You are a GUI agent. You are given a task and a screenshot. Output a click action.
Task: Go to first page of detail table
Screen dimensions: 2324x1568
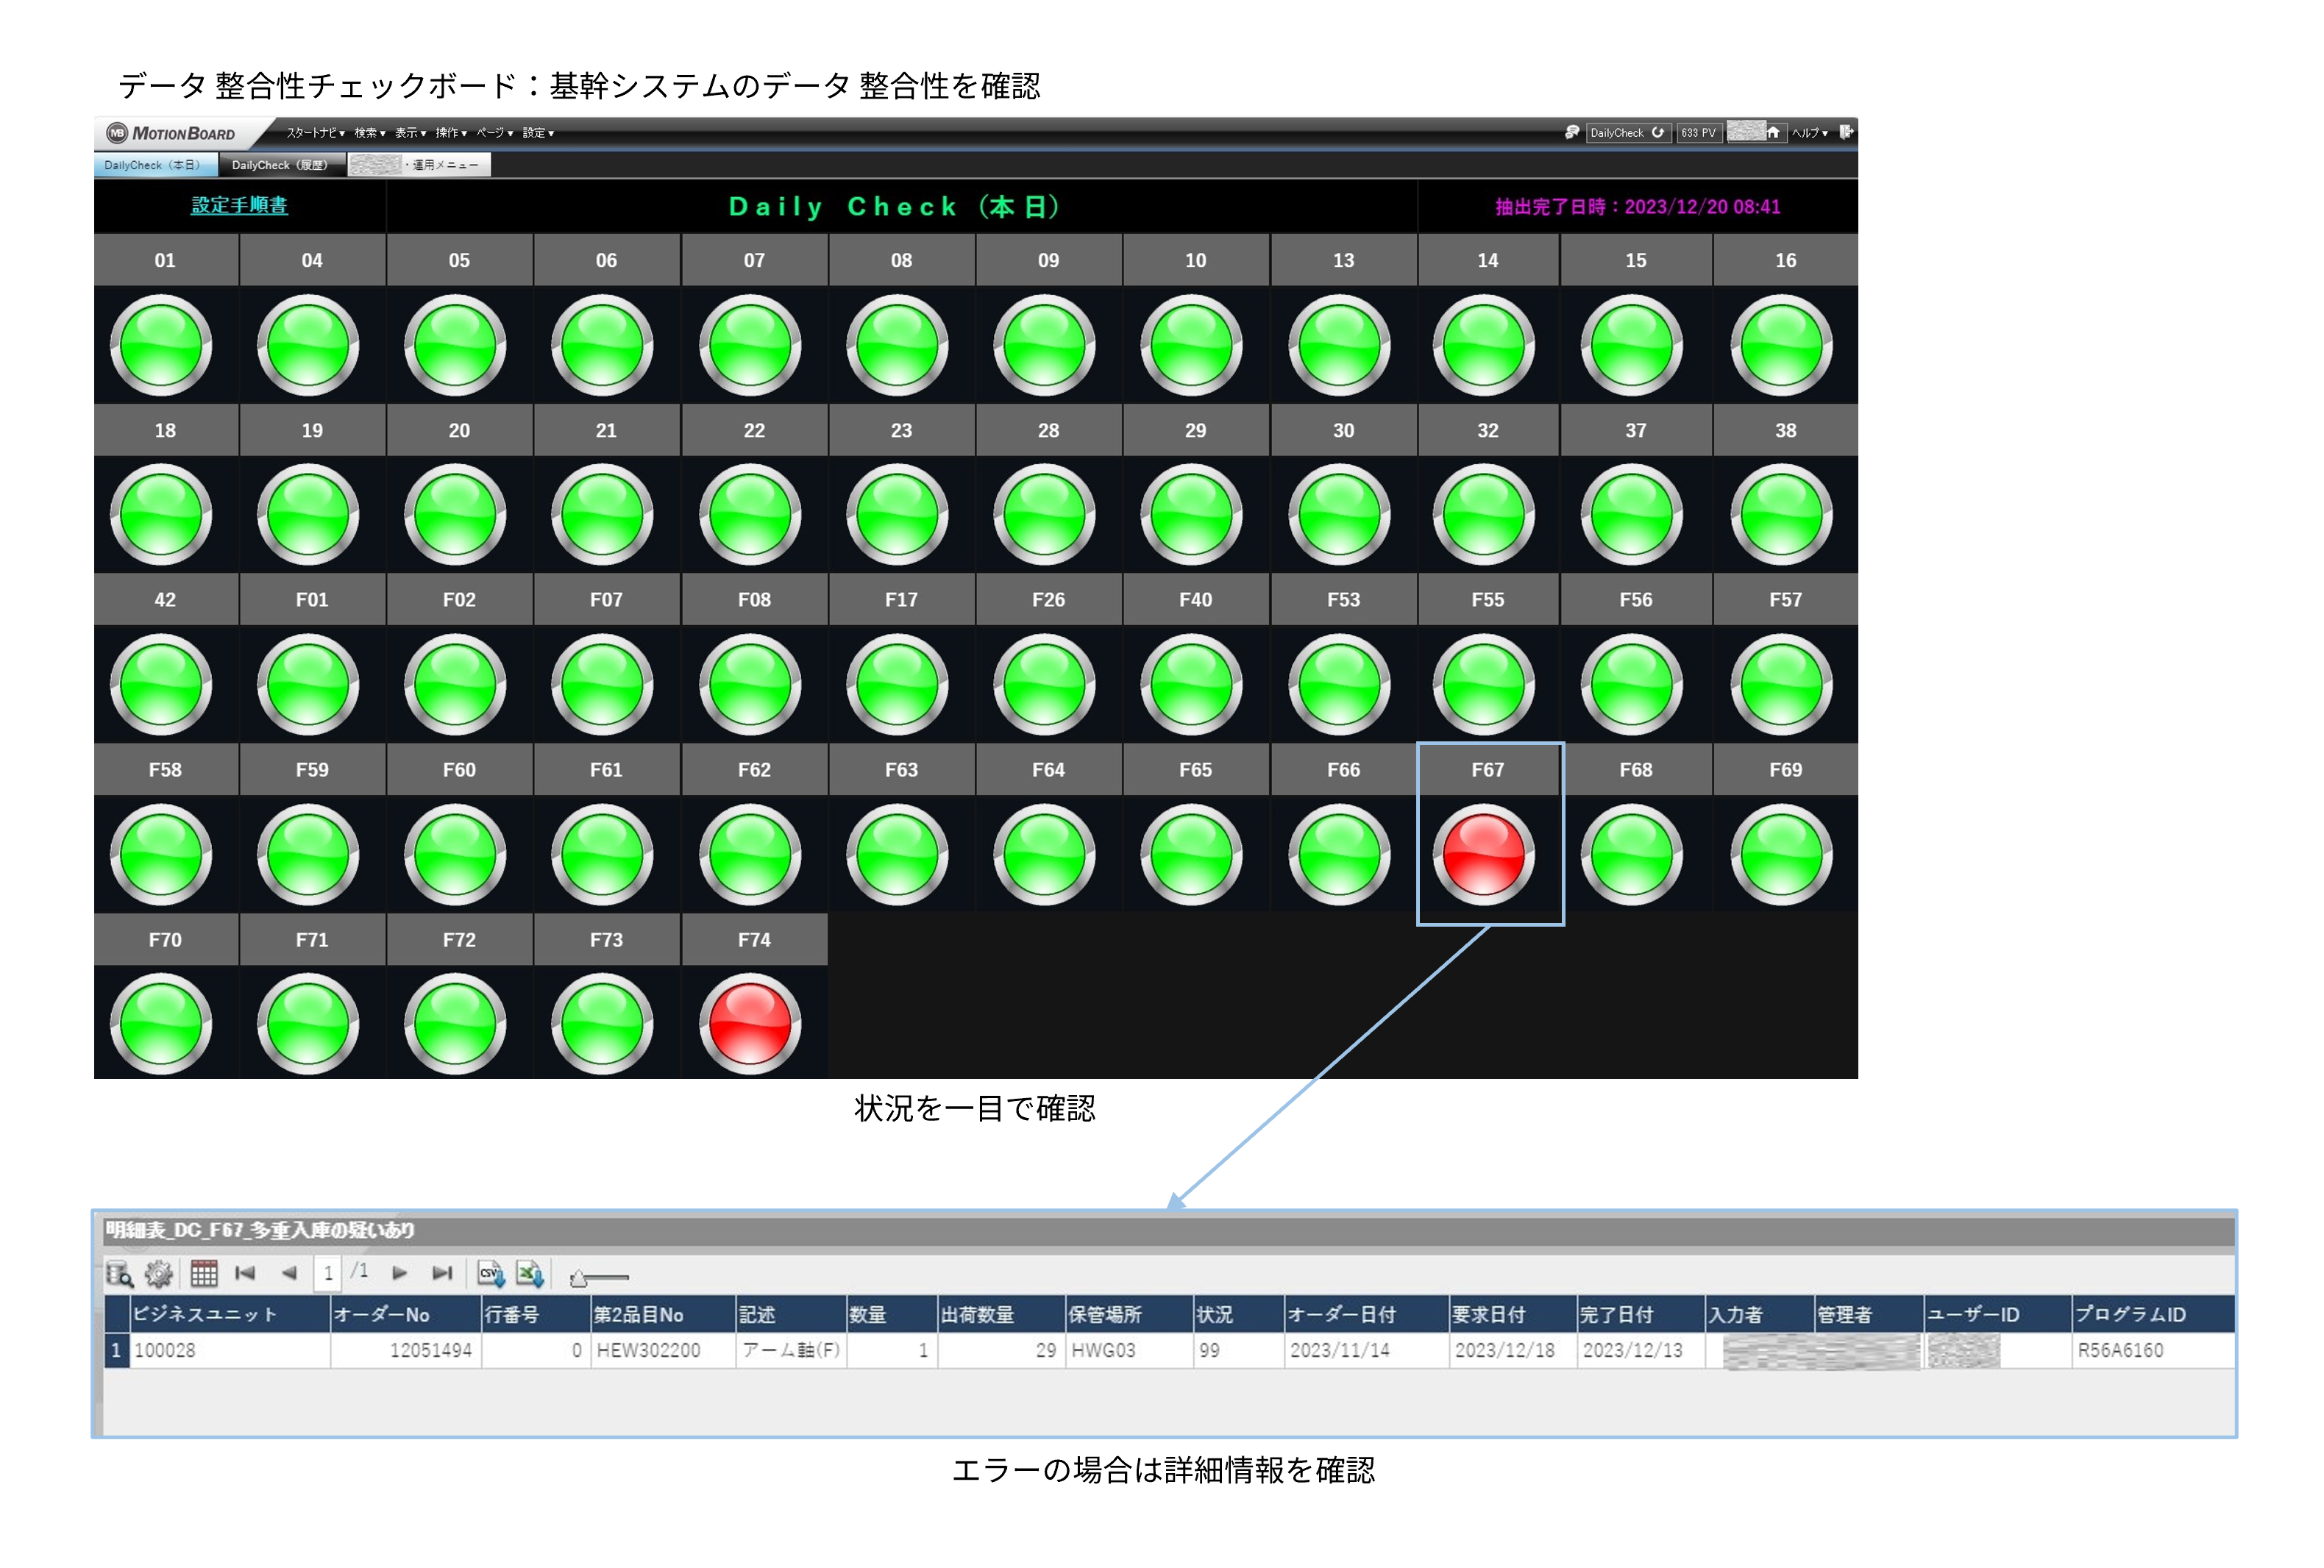[245, 1273]
